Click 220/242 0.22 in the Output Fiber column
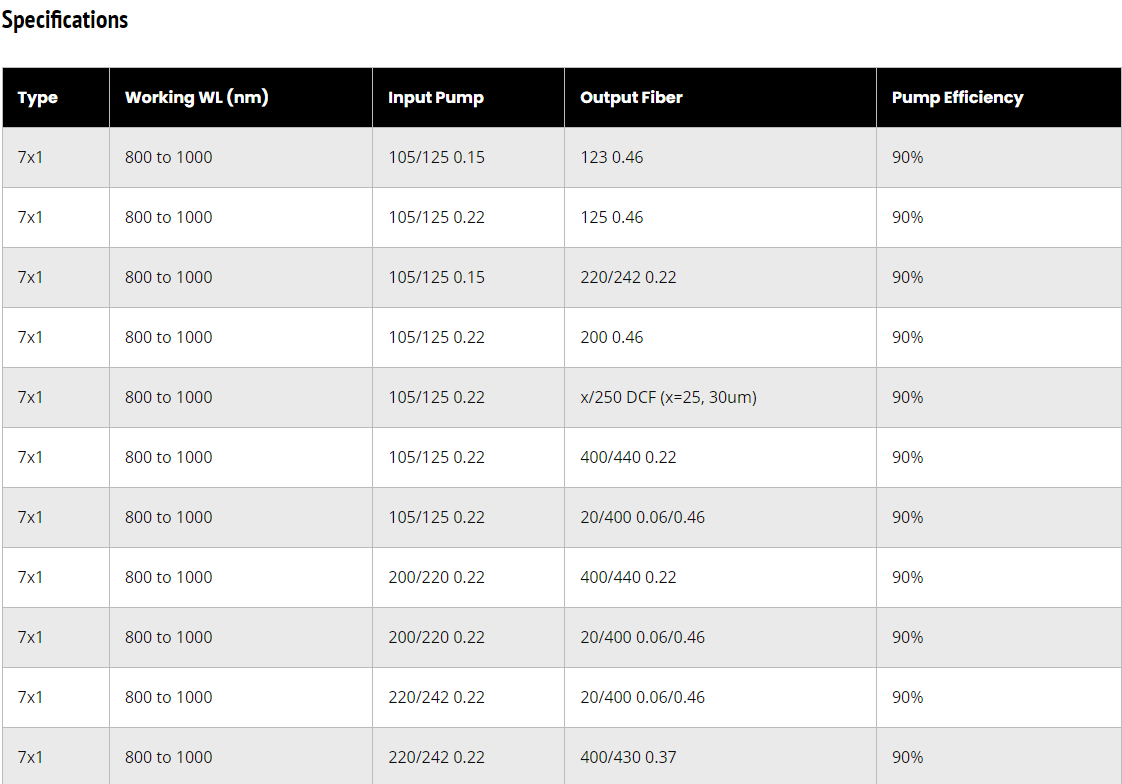1122x784 pixels. (628, 277)
